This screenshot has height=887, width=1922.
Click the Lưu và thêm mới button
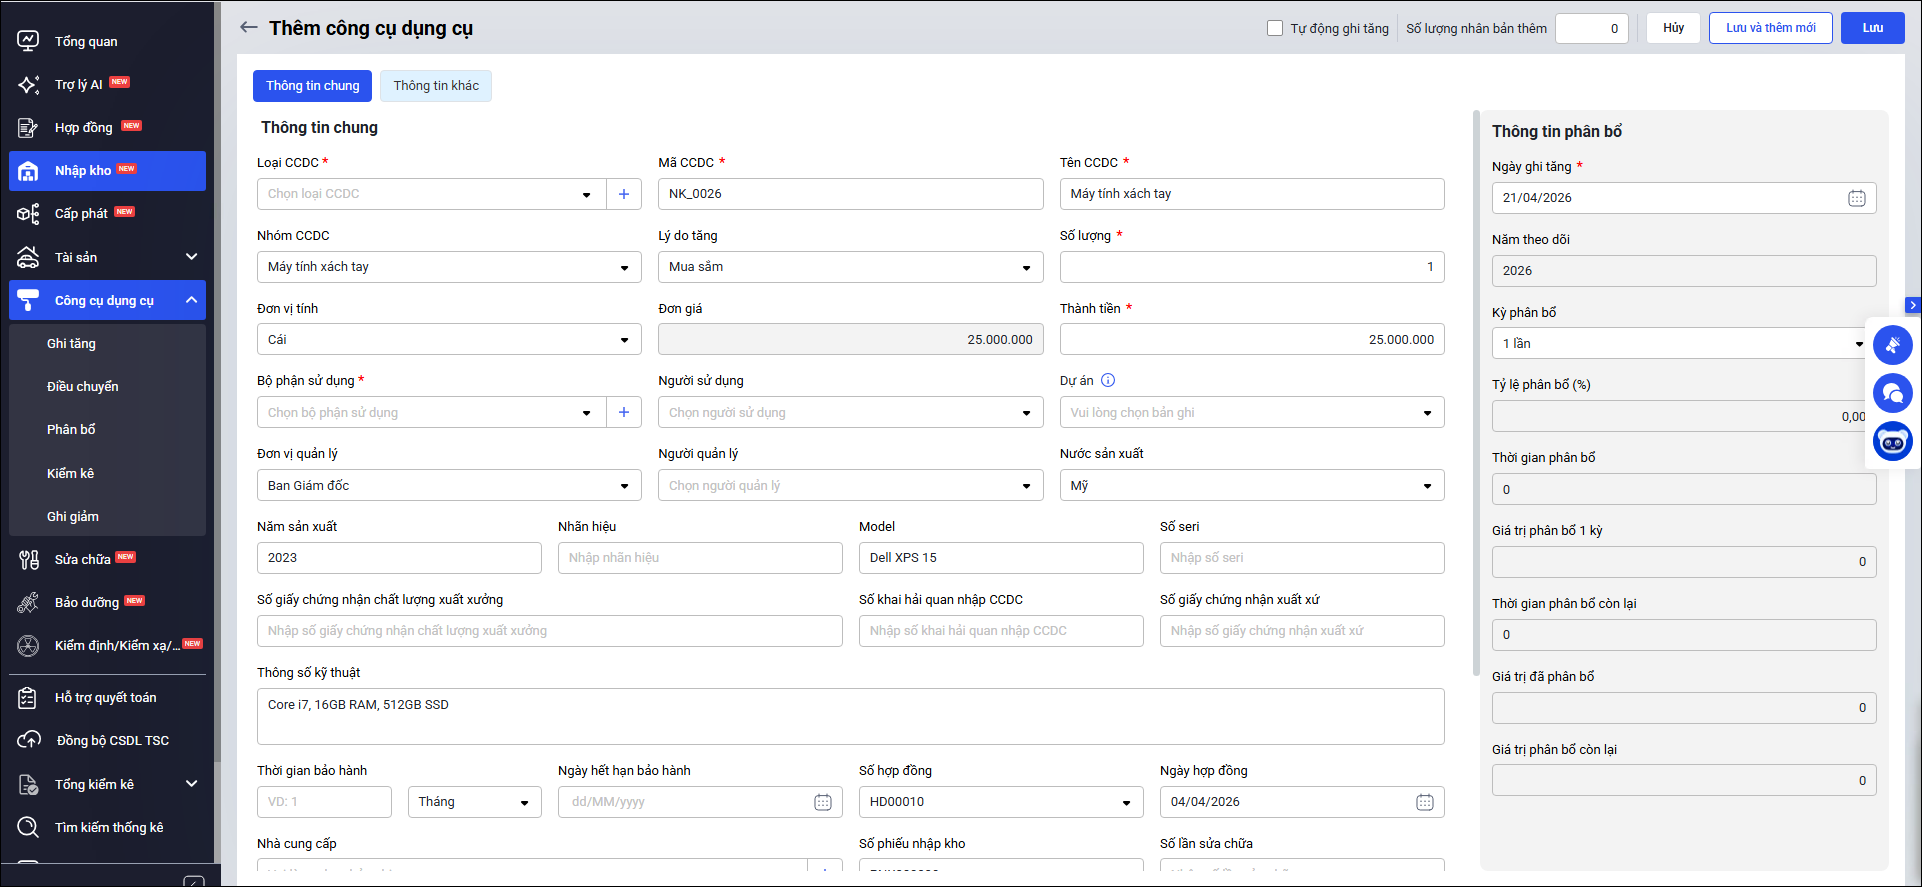click(1770, 28)
